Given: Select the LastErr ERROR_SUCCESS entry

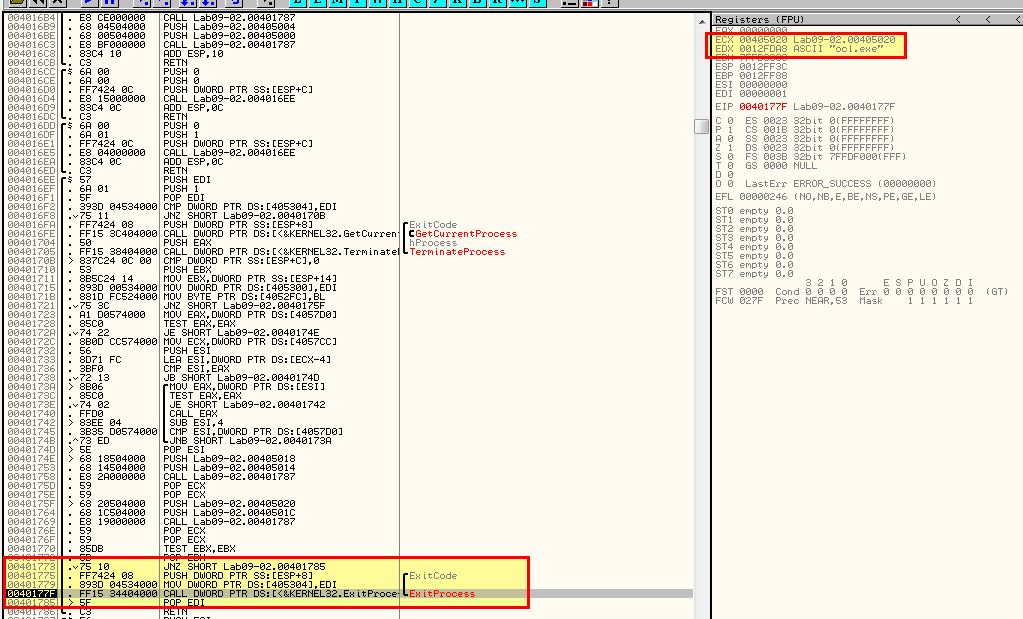Looking at the screenshot, I should point(840,184).
